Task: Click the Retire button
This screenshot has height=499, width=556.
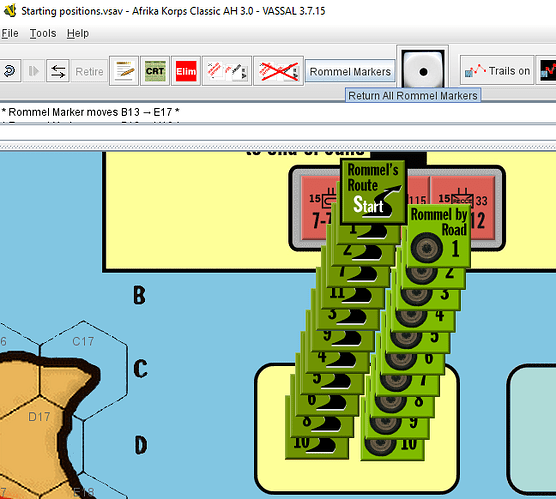Action: click(x=89, y=71)
